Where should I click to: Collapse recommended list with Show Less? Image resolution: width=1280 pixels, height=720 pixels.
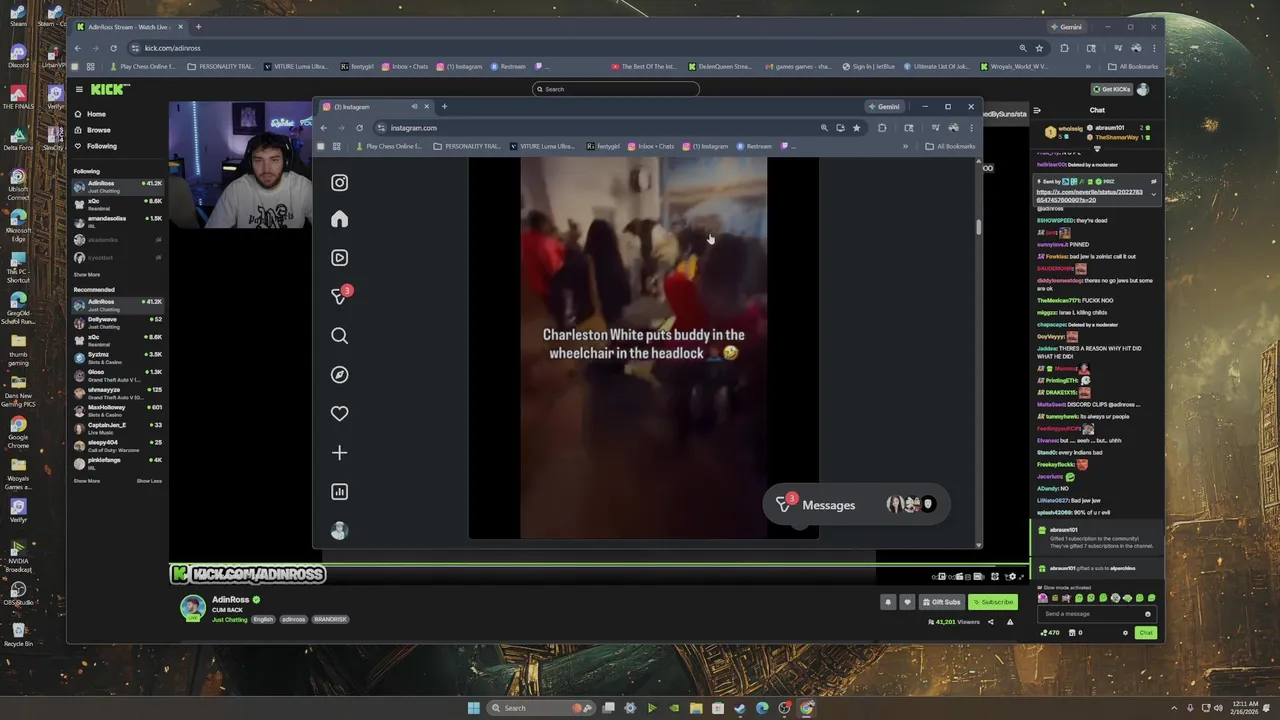[149, 481]
